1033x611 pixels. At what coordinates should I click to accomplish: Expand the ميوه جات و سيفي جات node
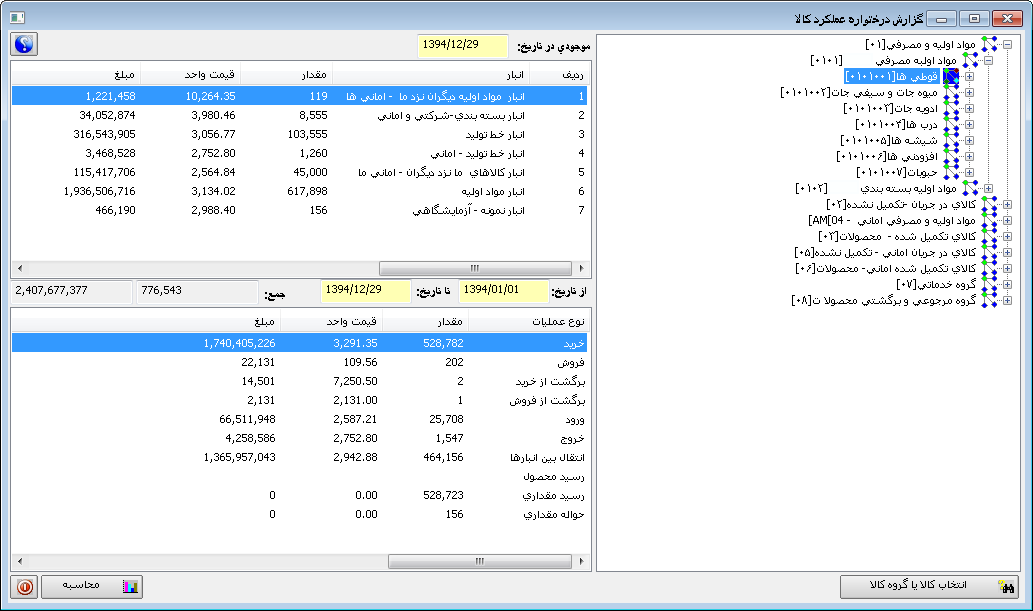point(968,92)
